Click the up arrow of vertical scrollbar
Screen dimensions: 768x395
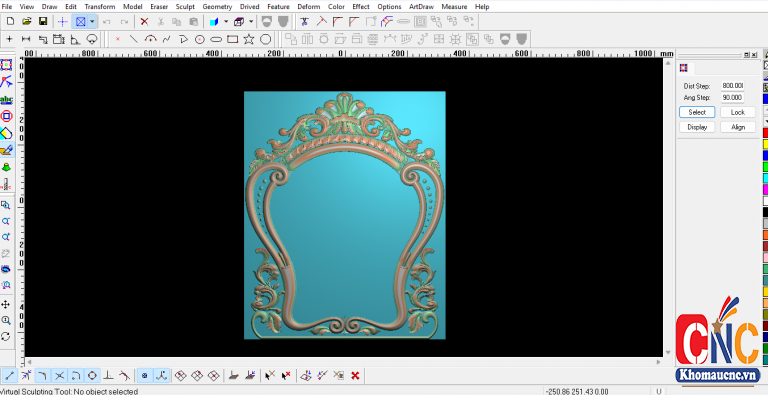click(668, 62)
